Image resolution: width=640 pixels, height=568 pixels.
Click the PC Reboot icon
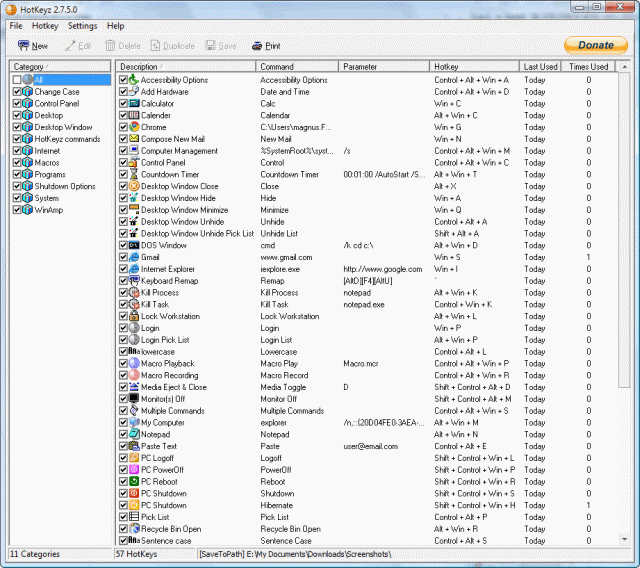[x=134, y=481]
